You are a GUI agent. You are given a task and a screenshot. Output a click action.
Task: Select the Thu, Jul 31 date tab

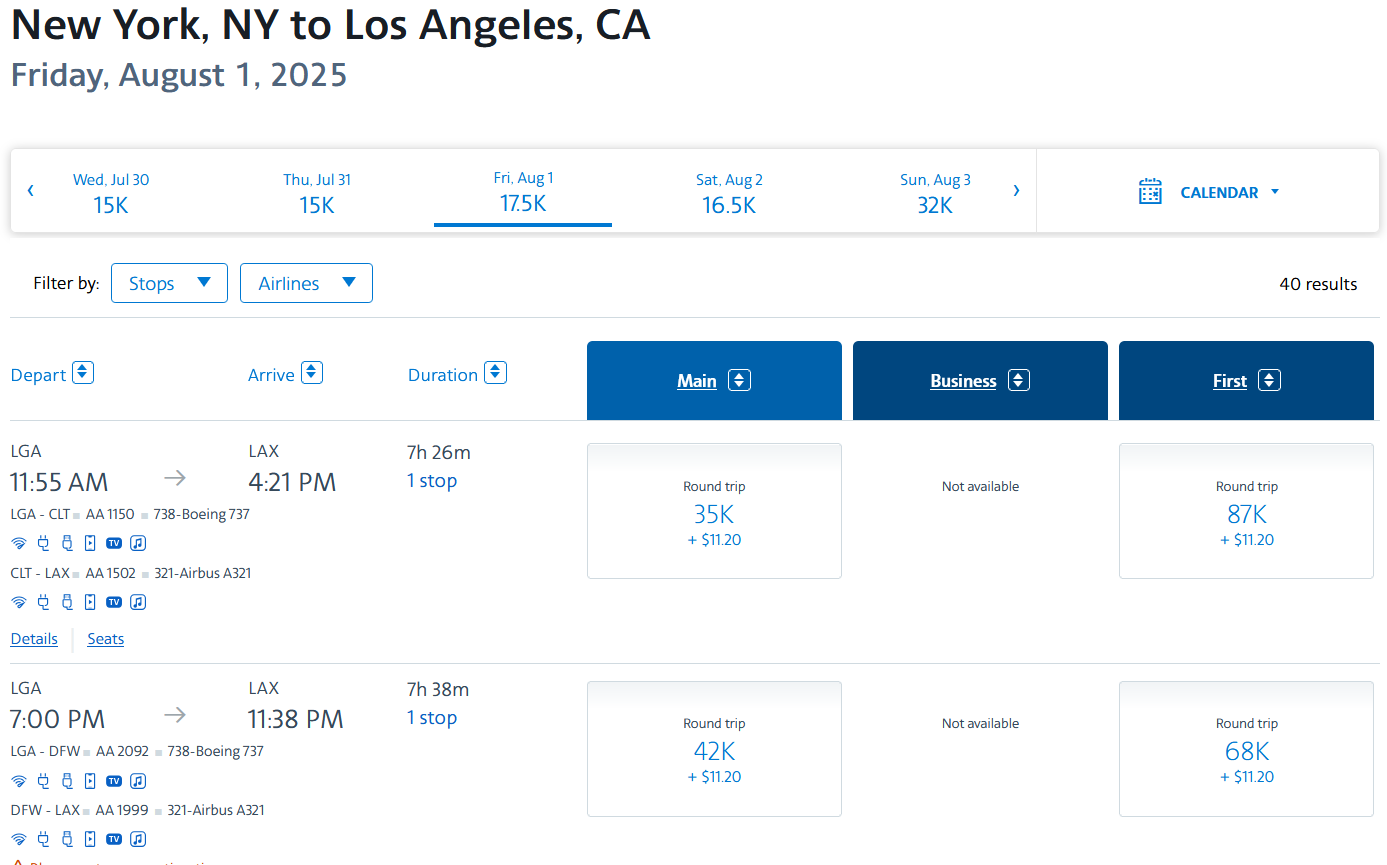(317, 190)
